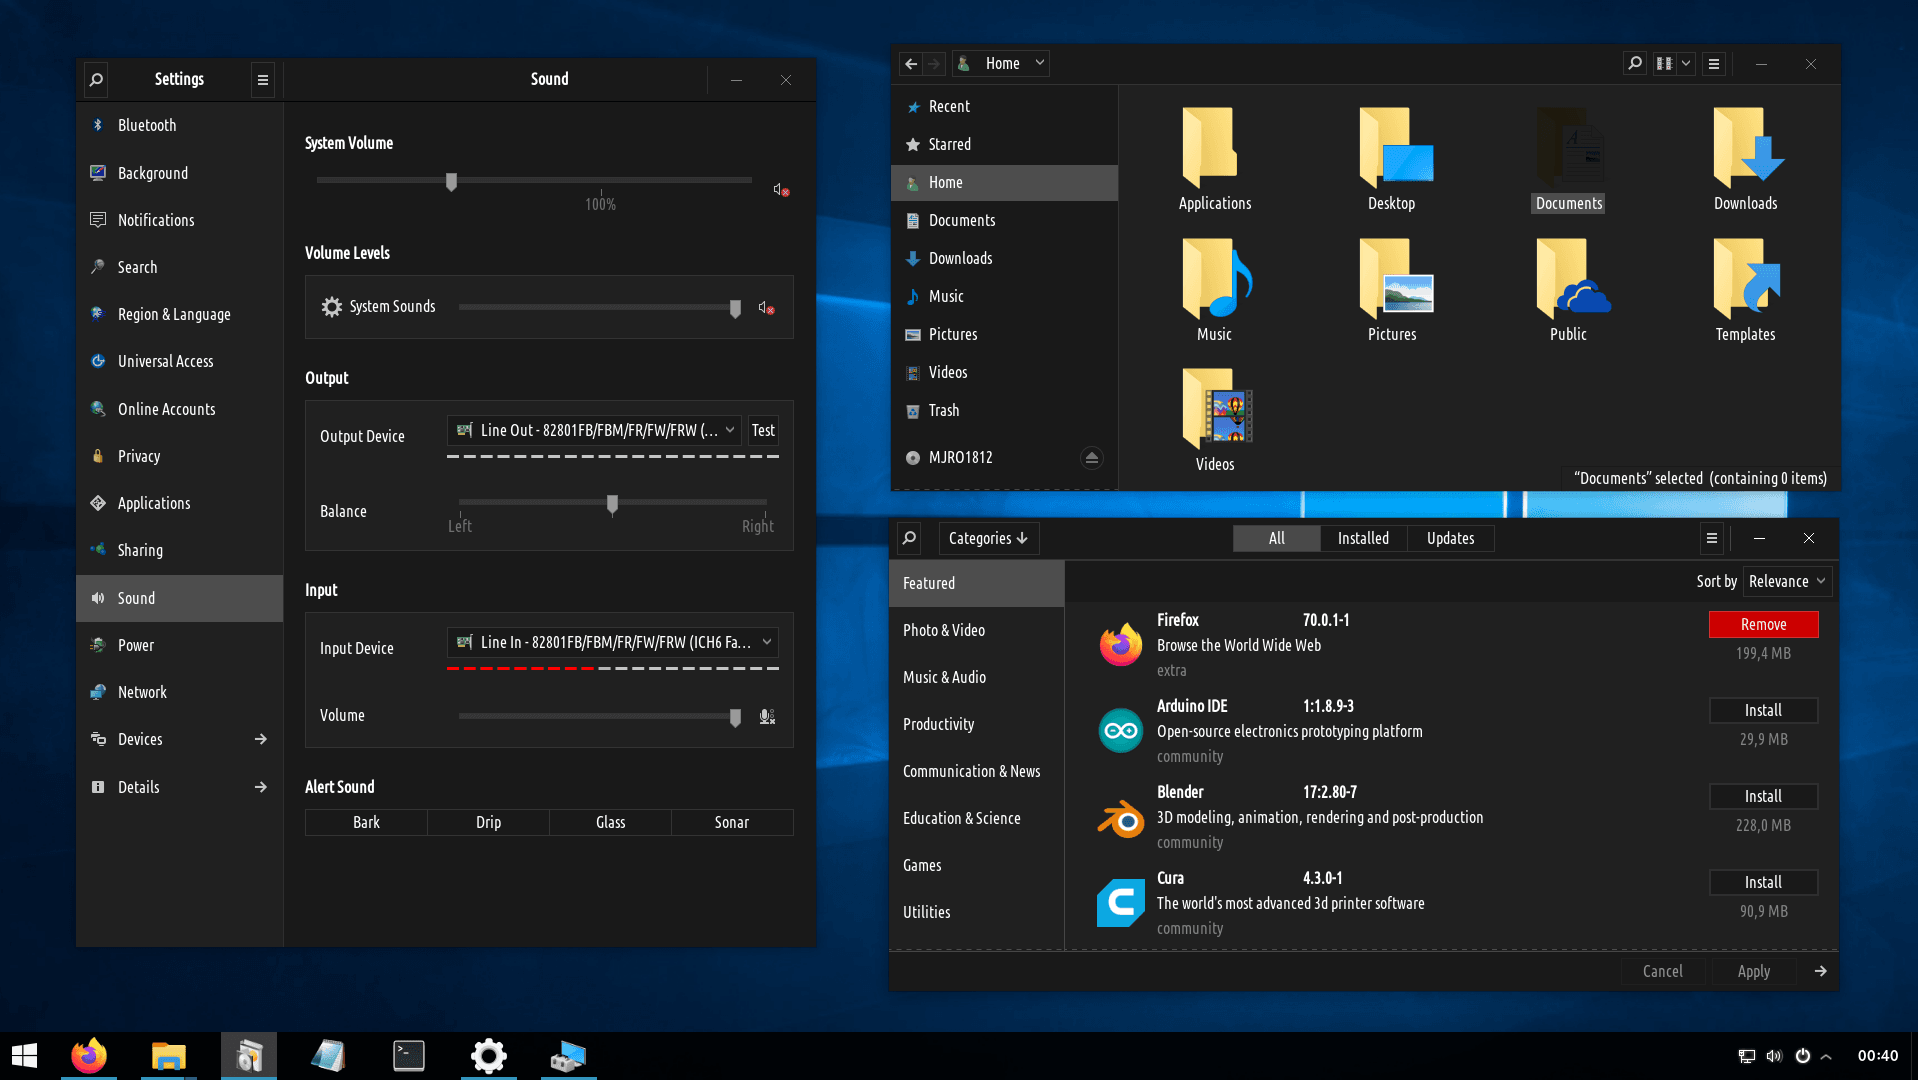Click the search icon in file manager
The width and height of the screenshot is (1918, 1080).
click(1634, 63)
